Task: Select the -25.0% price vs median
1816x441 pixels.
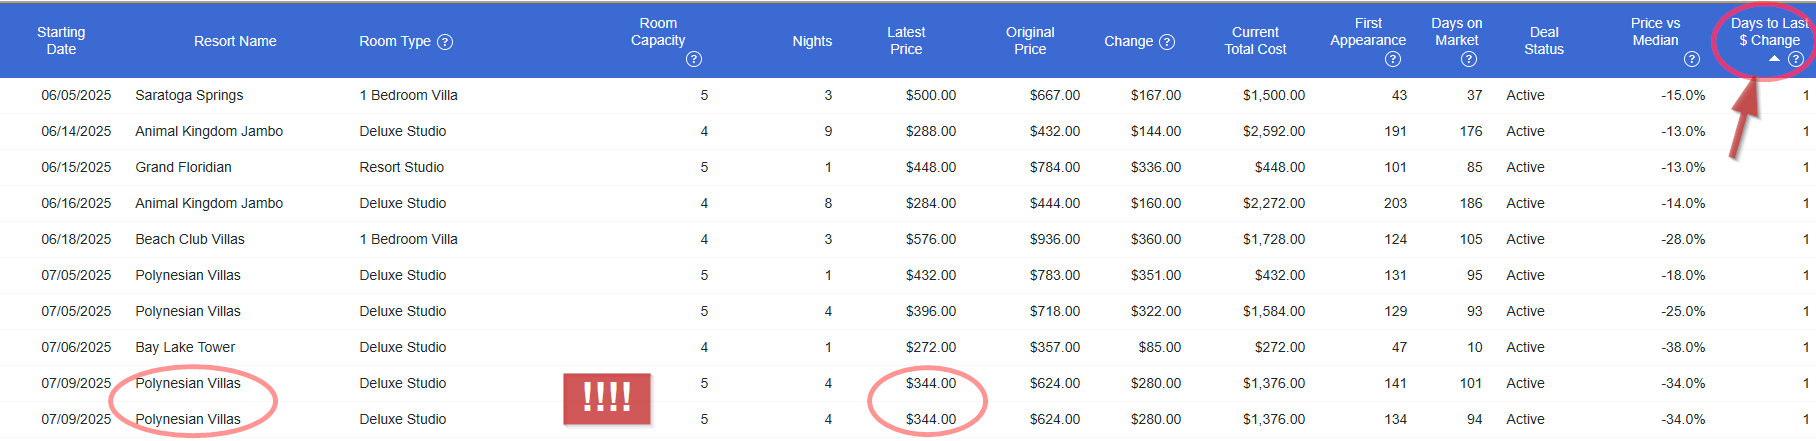Action: click(1683, 312)
